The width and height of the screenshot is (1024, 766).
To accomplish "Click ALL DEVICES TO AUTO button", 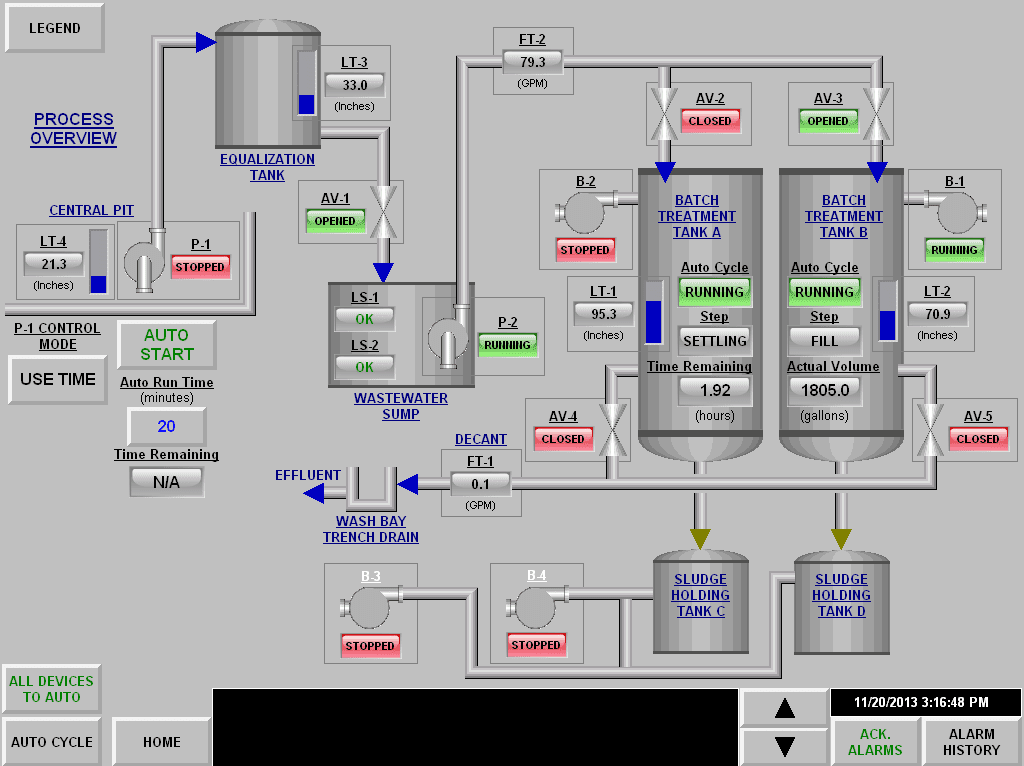I will 52,689.
